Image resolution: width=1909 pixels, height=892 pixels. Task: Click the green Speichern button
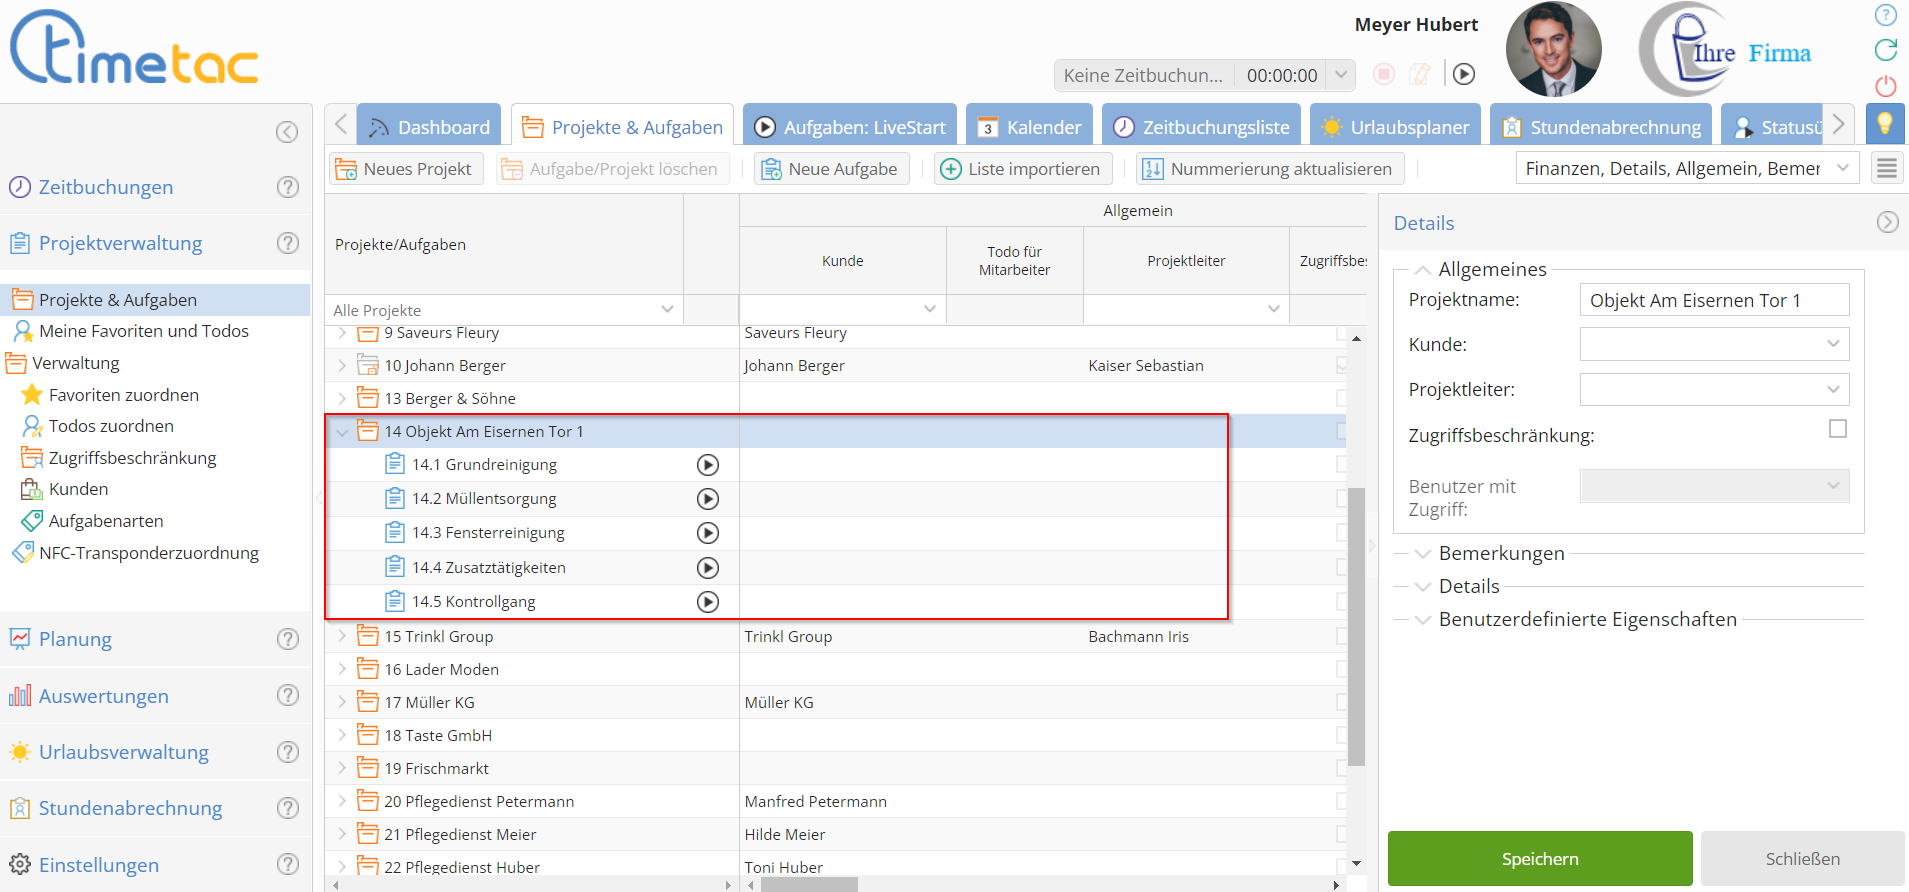point(1539,859)
